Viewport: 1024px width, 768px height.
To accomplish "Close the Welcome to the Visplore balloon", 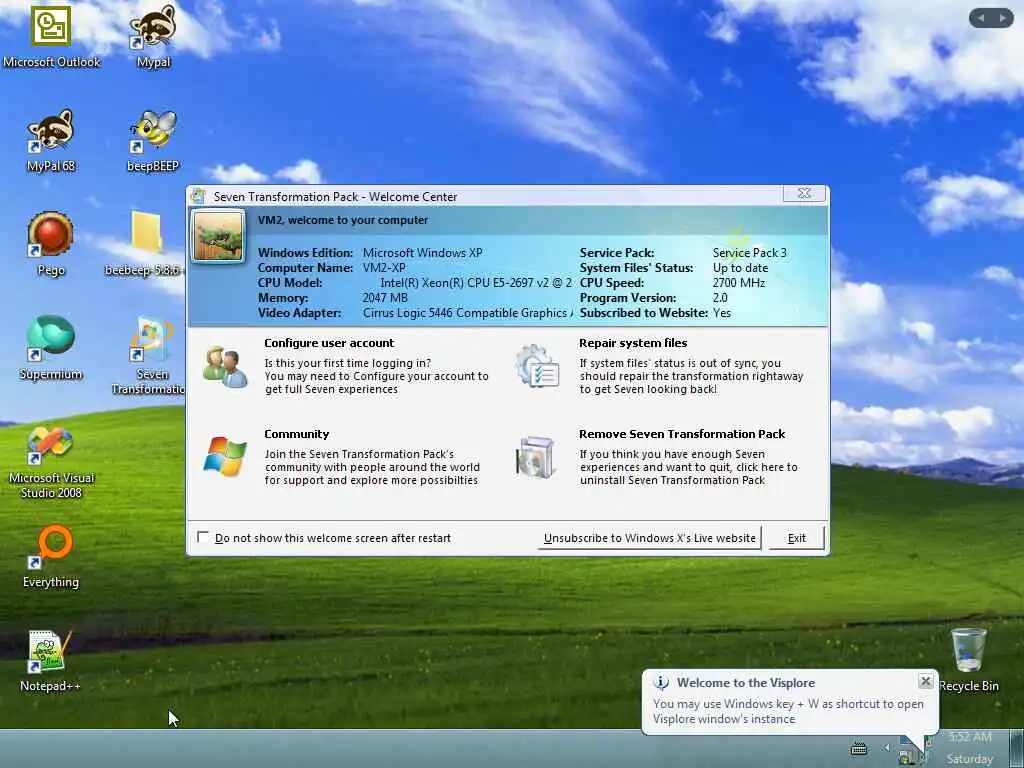I will (925, 681).
